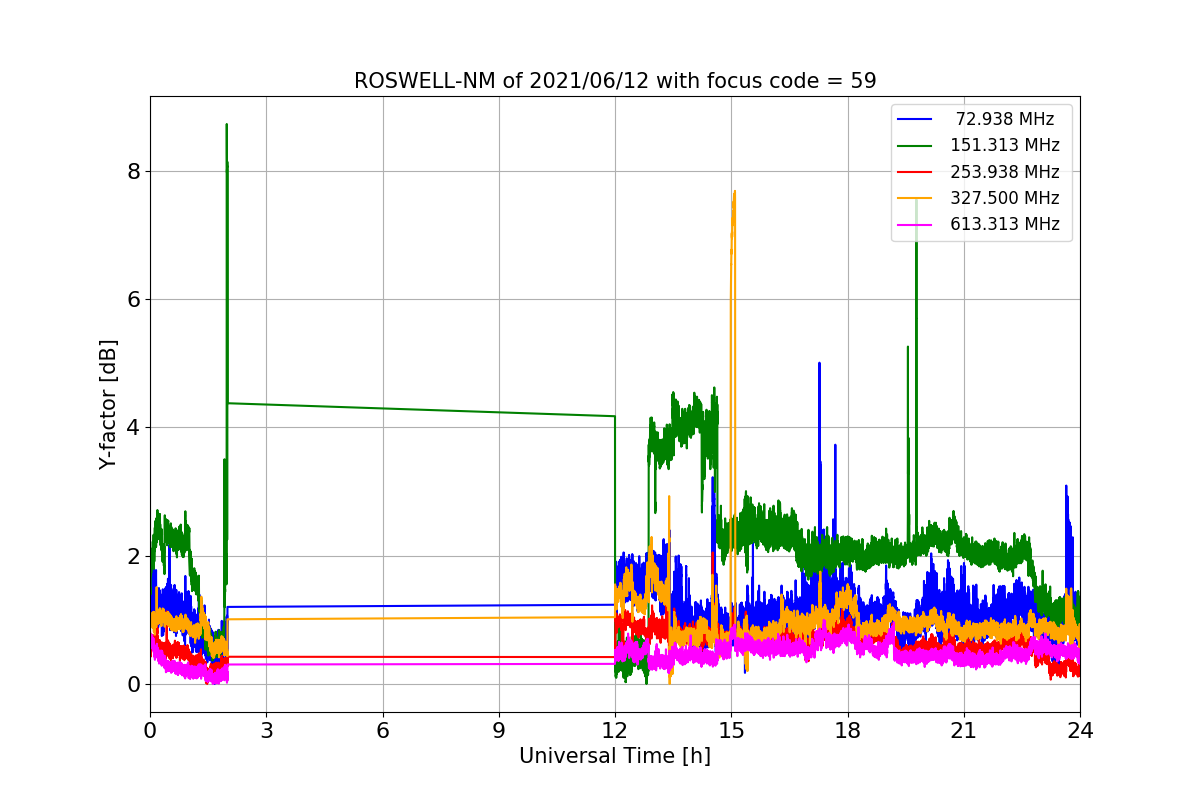
Task: Click x-axis tick label 24
Action: tap(1080, 731)
